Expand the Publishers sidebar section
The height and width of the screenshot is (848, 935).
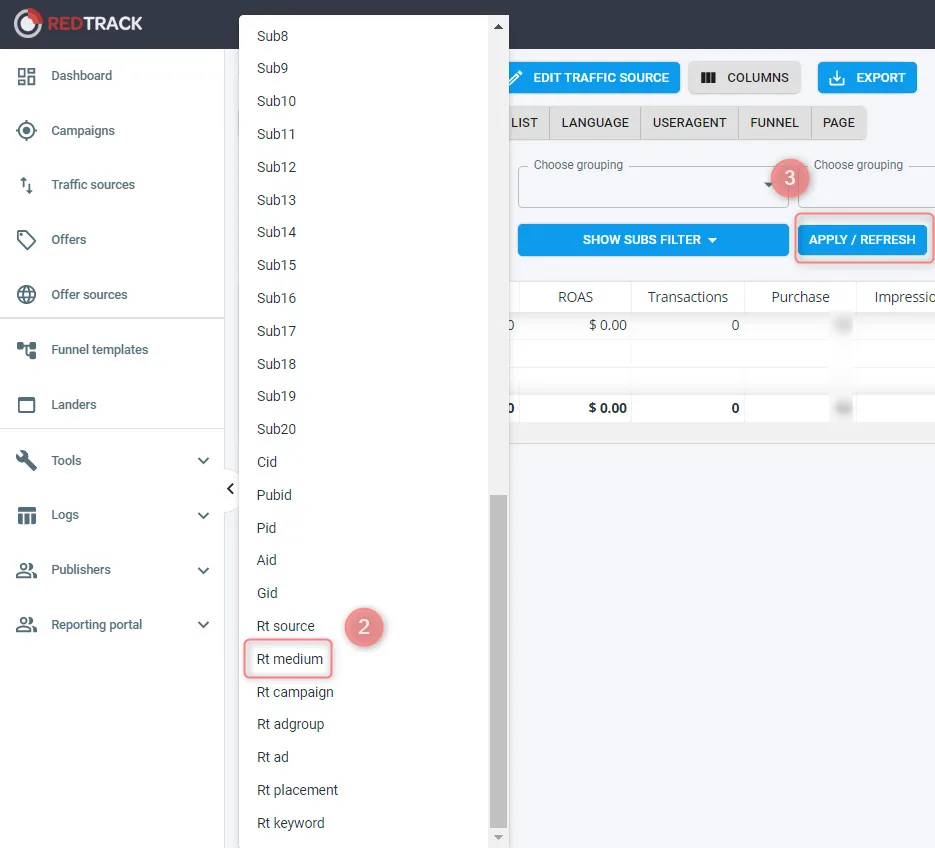(203, 570)
